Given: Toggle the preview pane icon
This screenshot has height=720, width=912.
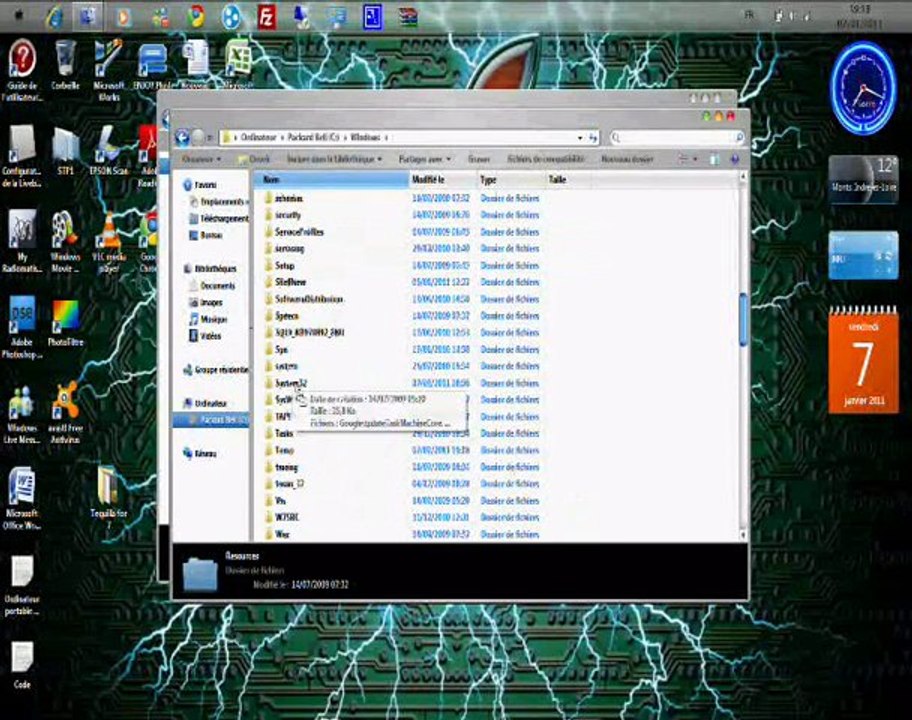Looking at the screenshot, I should click(714, 159).
